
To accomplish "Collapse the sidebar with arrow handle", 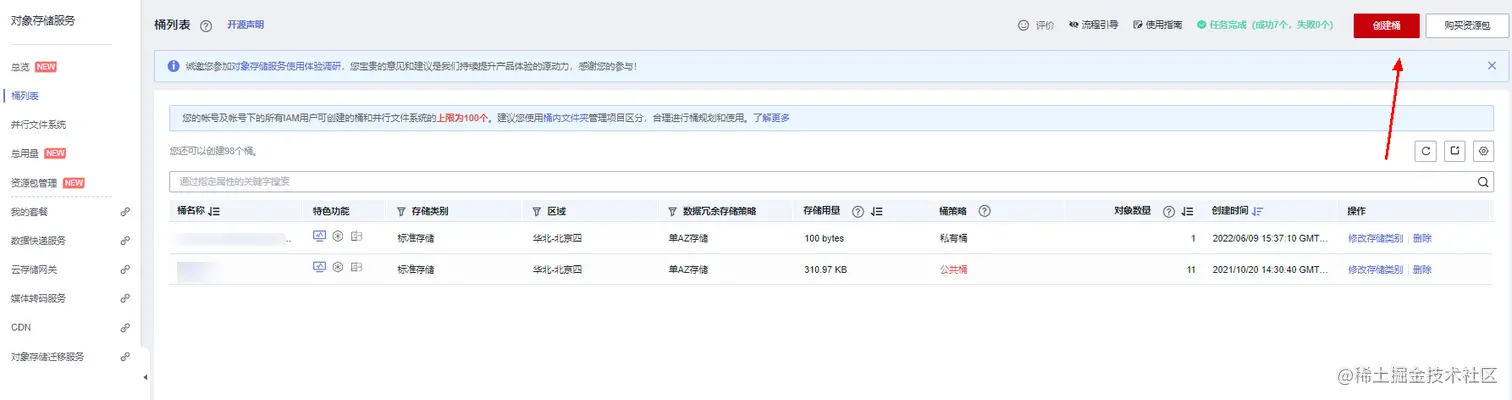I will (x=145, y=377).
